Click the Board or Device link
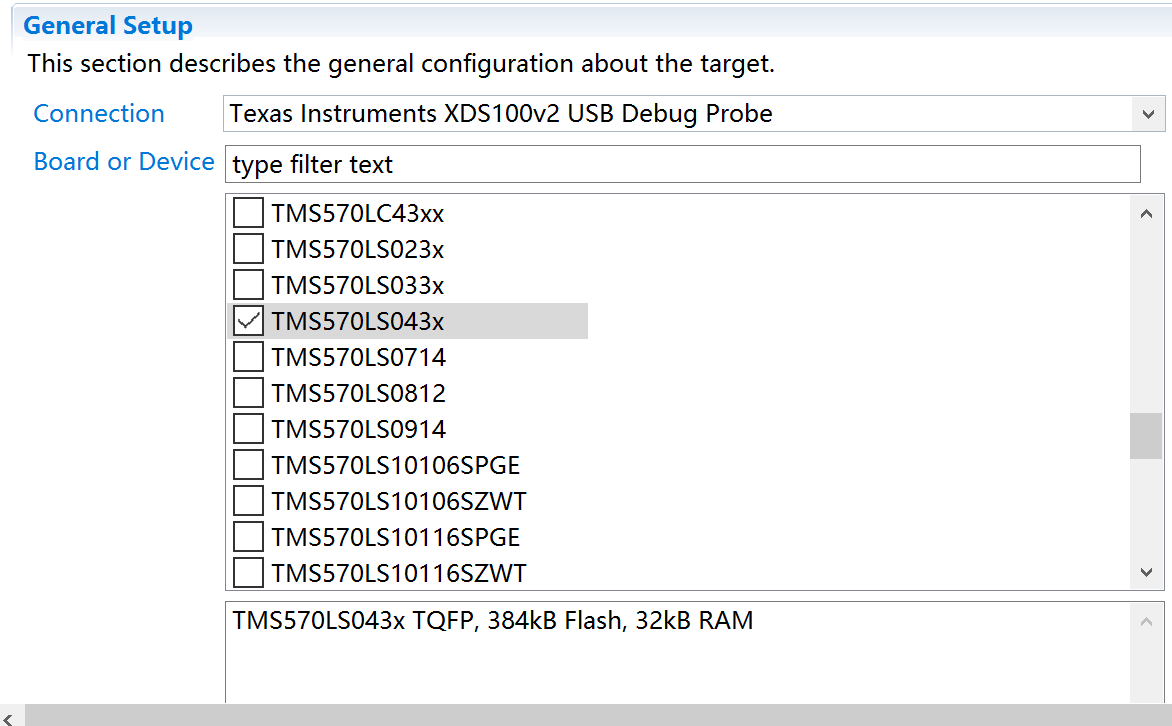1172x726 pixels. 124,162
